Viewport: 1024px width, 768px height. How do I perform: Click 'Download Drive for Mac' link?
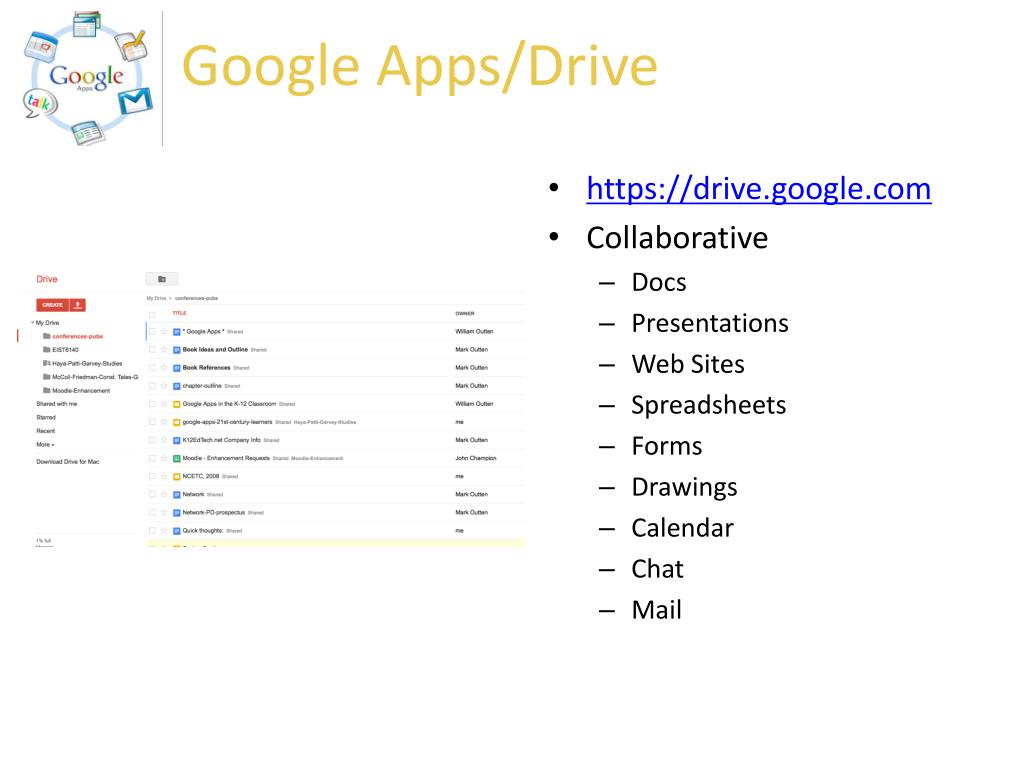click(x=67, y=462)
